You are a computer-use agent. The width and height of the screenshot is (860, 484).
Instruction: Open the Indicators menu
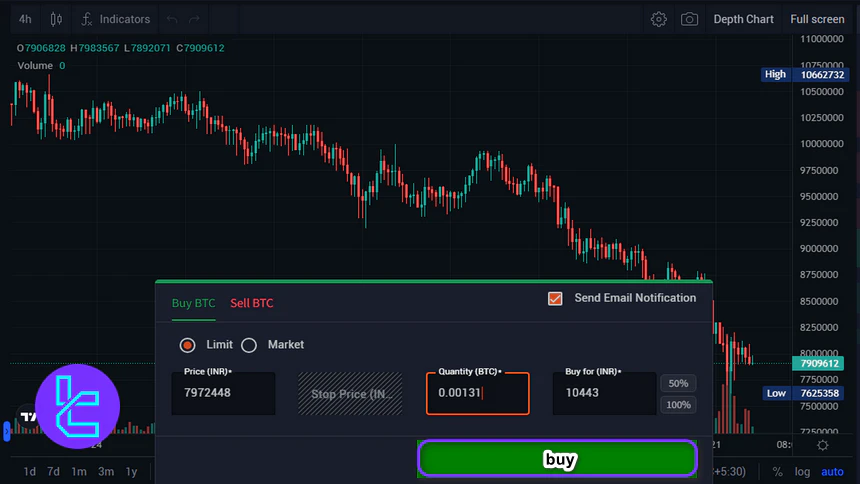coord(115,19)
